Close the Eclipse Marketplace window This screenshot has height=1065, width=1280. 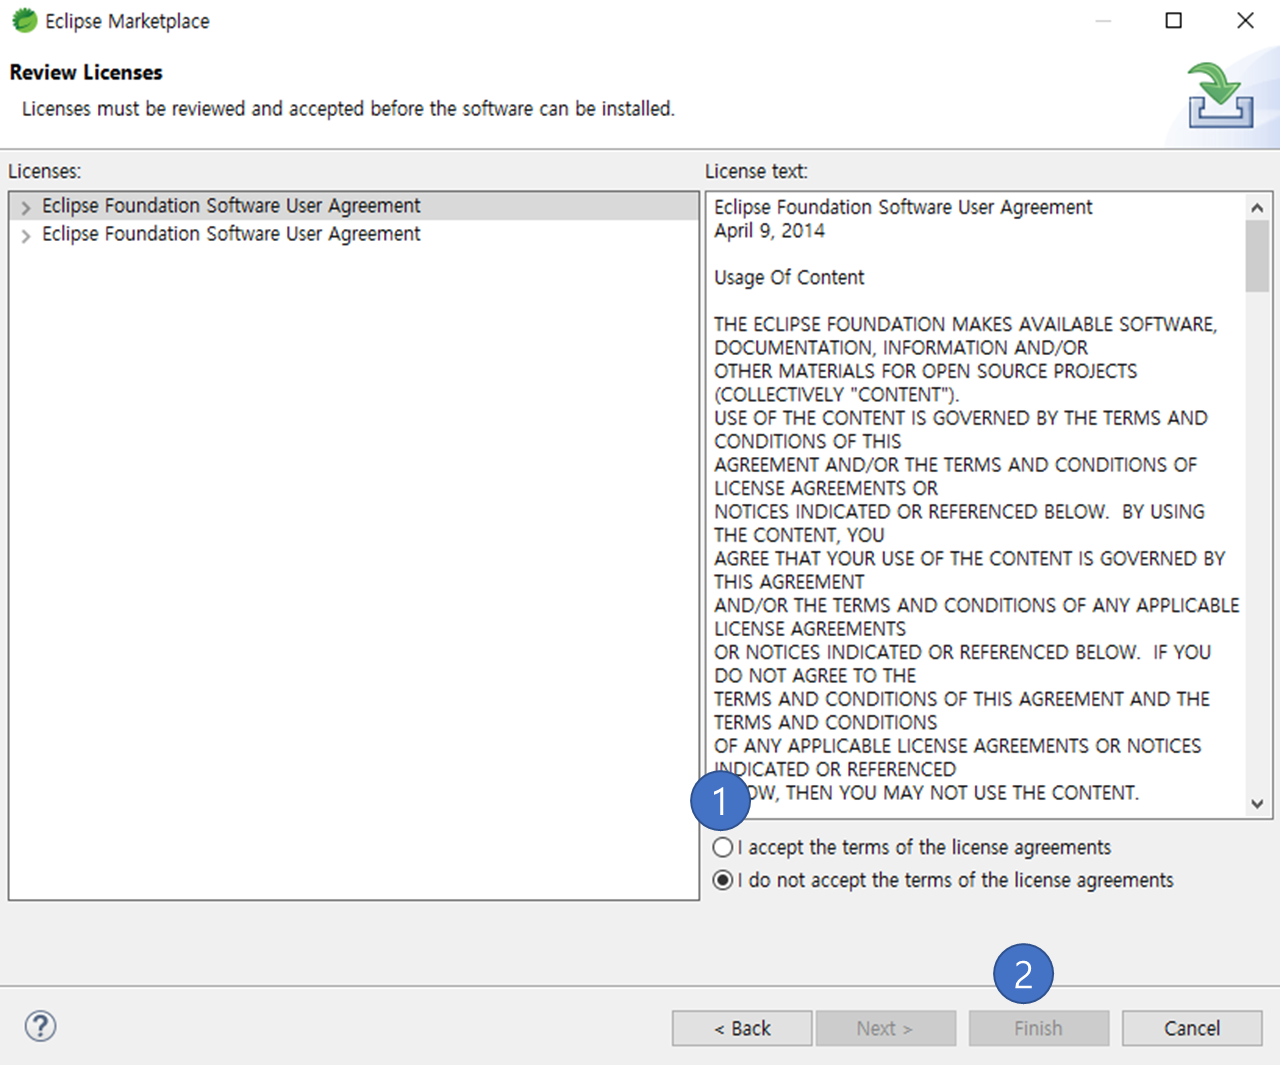coord(1245,20)
